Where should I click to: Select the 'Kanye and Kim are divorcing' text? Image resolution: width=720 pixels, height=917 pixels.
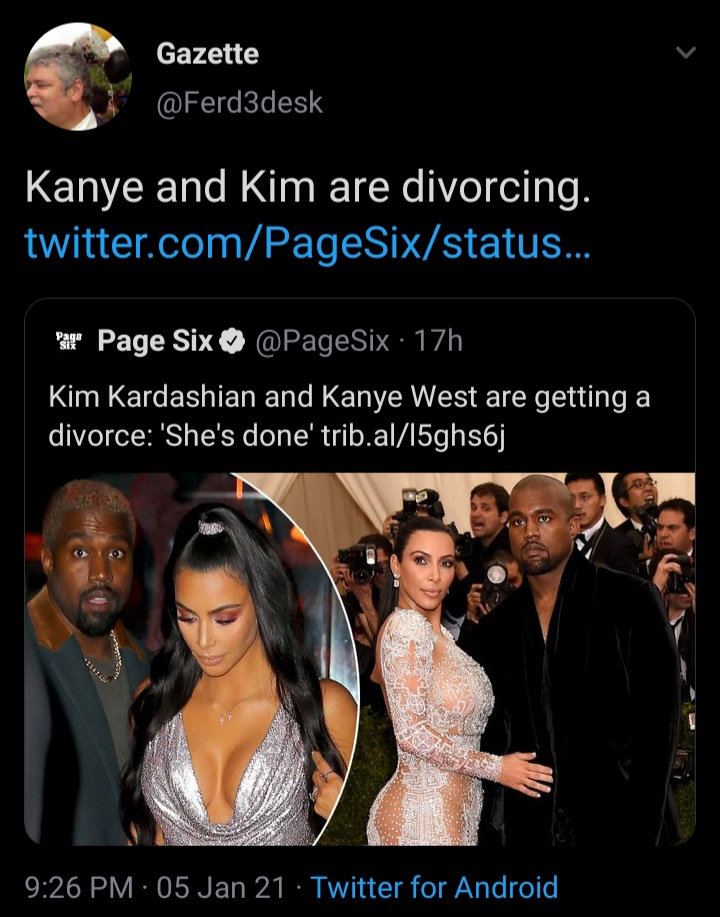coord(308,187)
